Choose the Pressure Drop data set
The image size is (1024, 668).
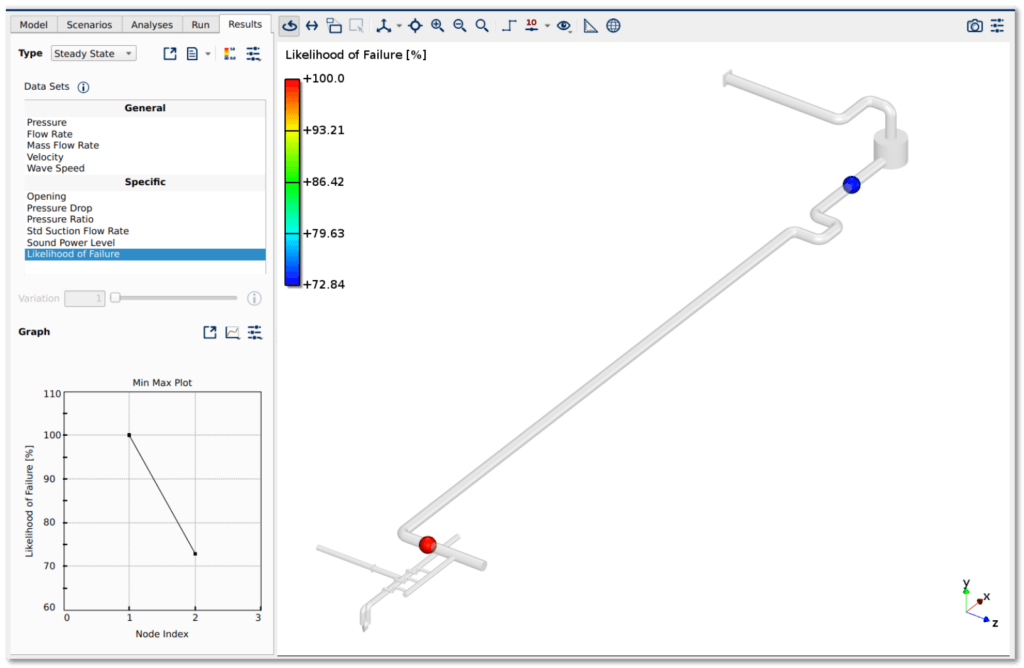(x=145, y=208)
